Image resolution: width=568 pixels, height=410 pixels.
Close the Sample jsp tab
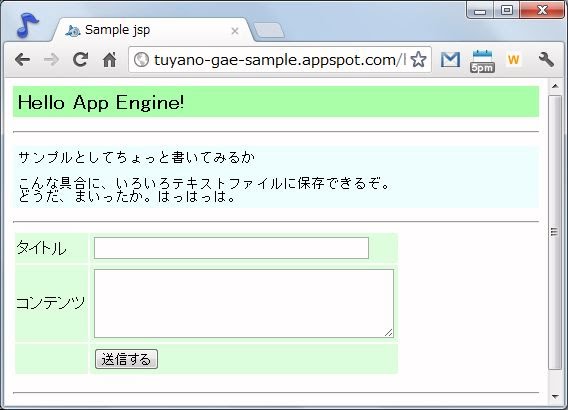click(x=235, y=31)
